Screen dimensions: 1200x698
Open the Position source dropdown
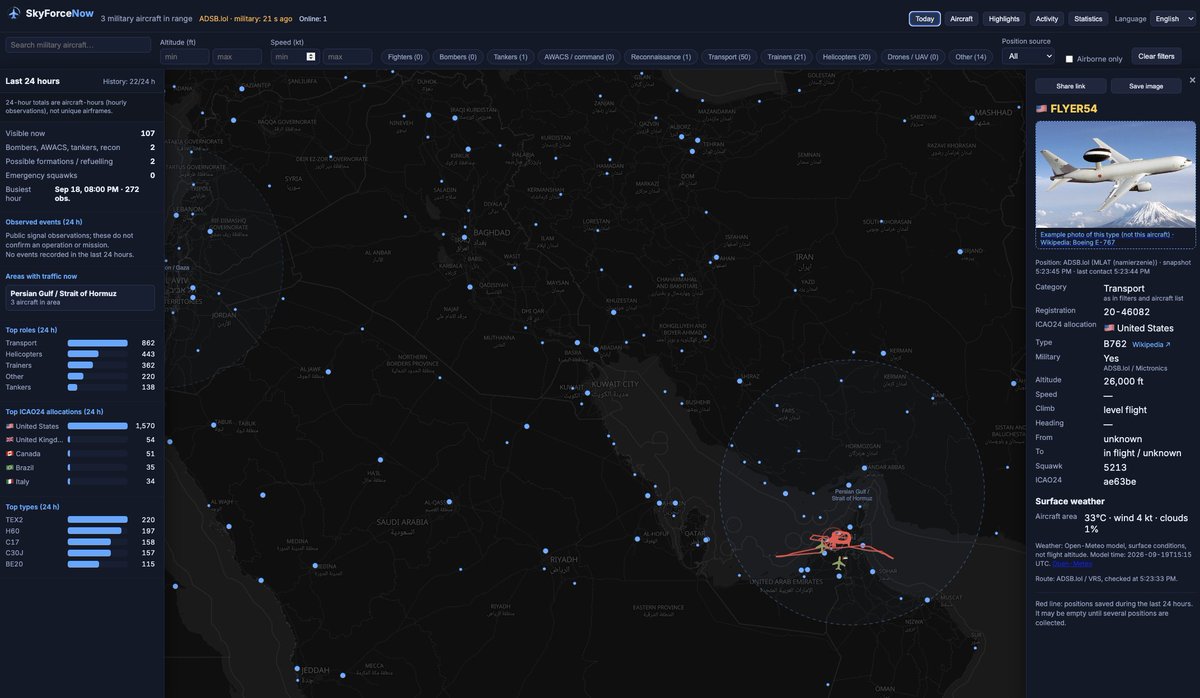click(1028, 57)
